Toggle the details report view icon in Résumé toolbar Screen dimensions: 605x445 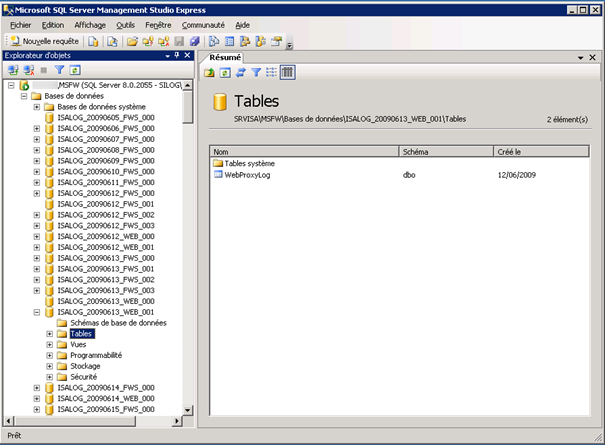click(x=287, y=72)
